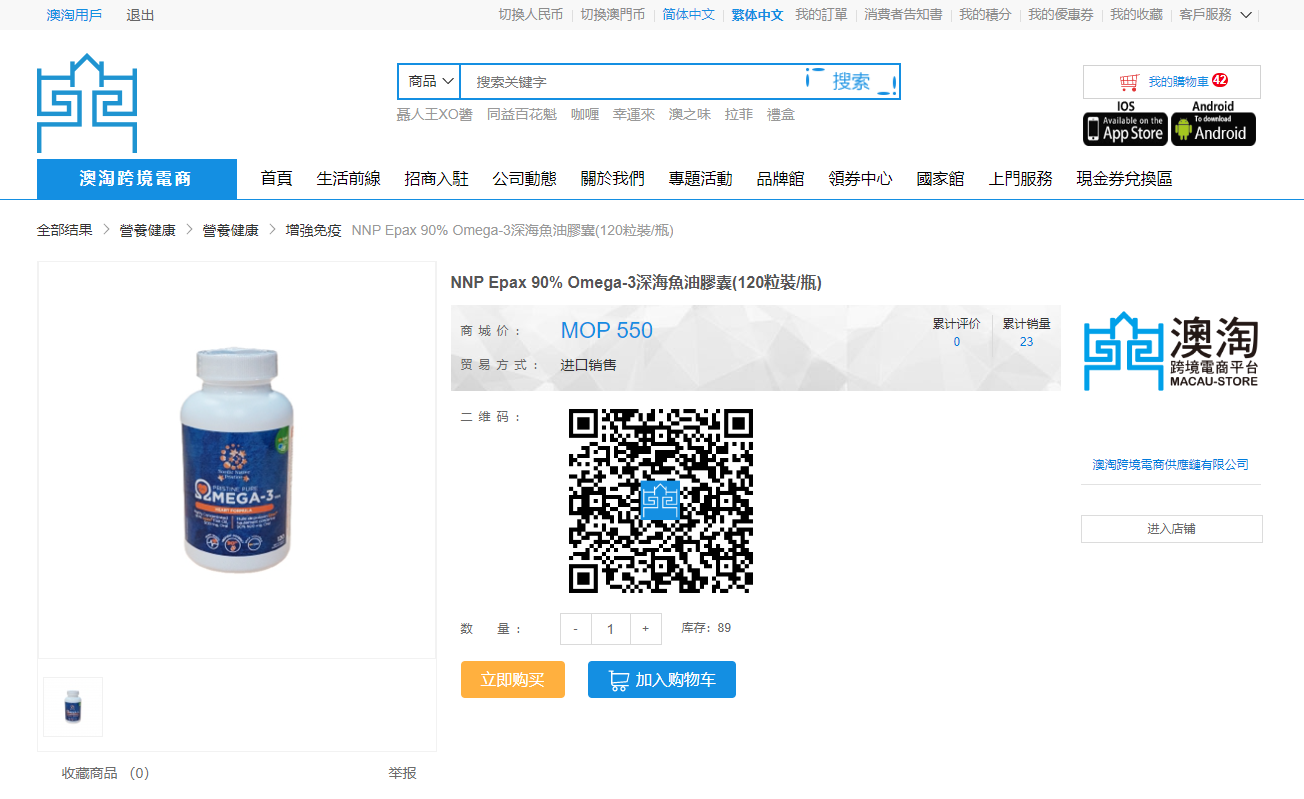Screen dimensions: 1304x799
Task: Click the Android download badge
Action: (1212, 129)
